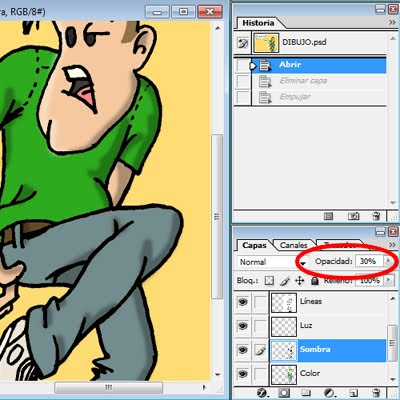This screenshot has width=400, height=400.
Task: Switch to the Historia tab
Action: 258,23
